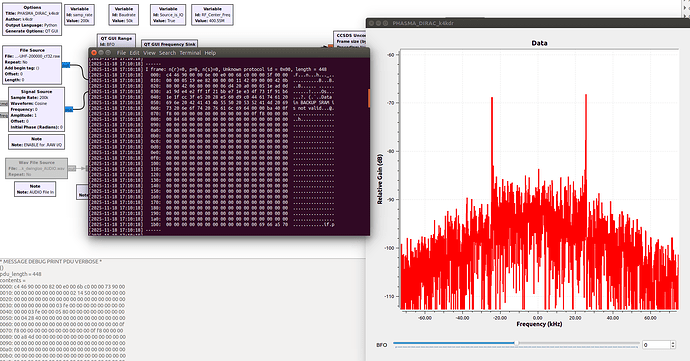Click the BFO label in plot window
Screen dimensions: 690x361
382,345
